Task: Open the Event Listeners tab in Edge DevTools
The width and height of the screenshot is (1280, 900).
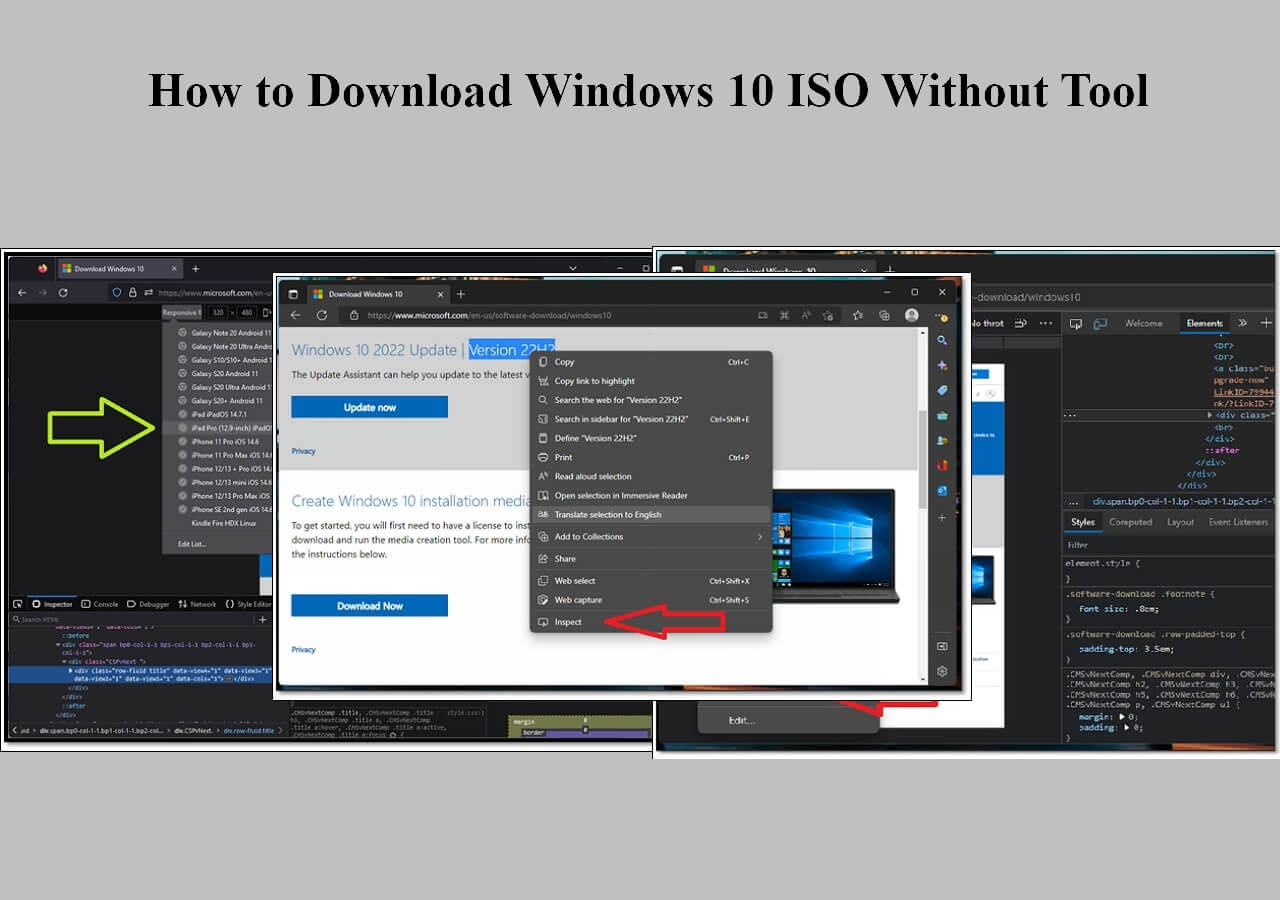Action: click(x=1238, y=522)
